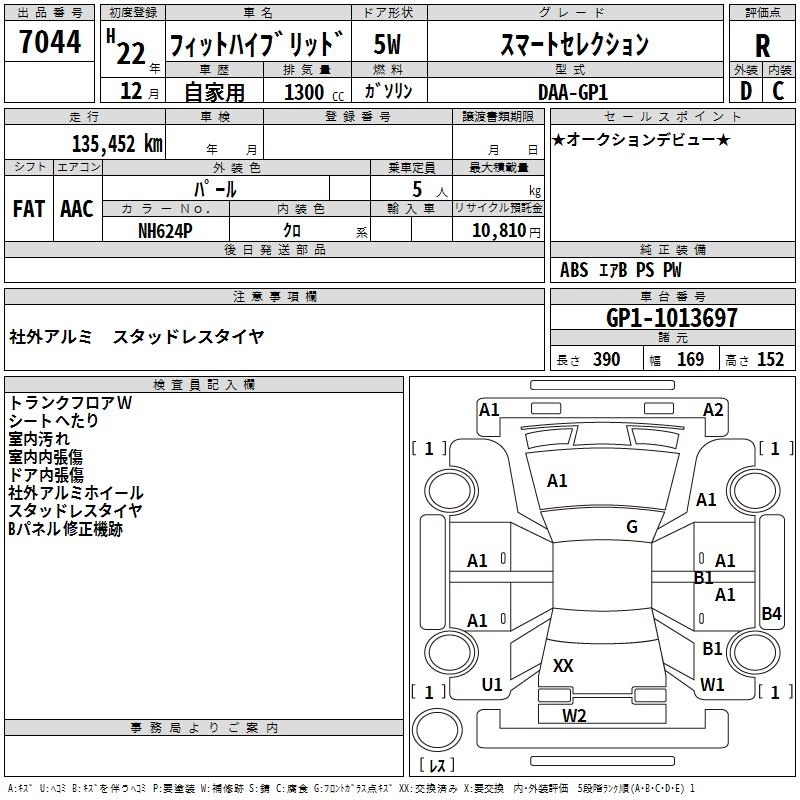The image size is (800, 800).
Task: Select the car name フィットハイブリッド
Action: coord(257,44)
